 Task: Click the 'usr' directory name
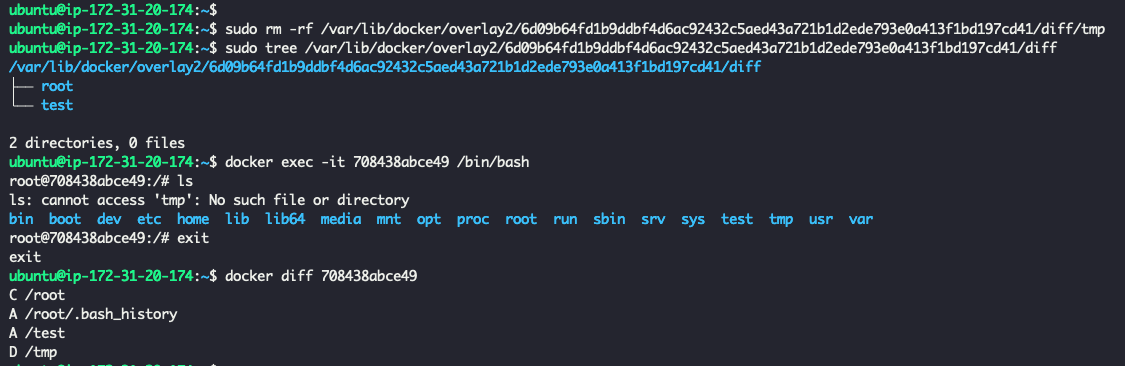[x=821, y=219]
